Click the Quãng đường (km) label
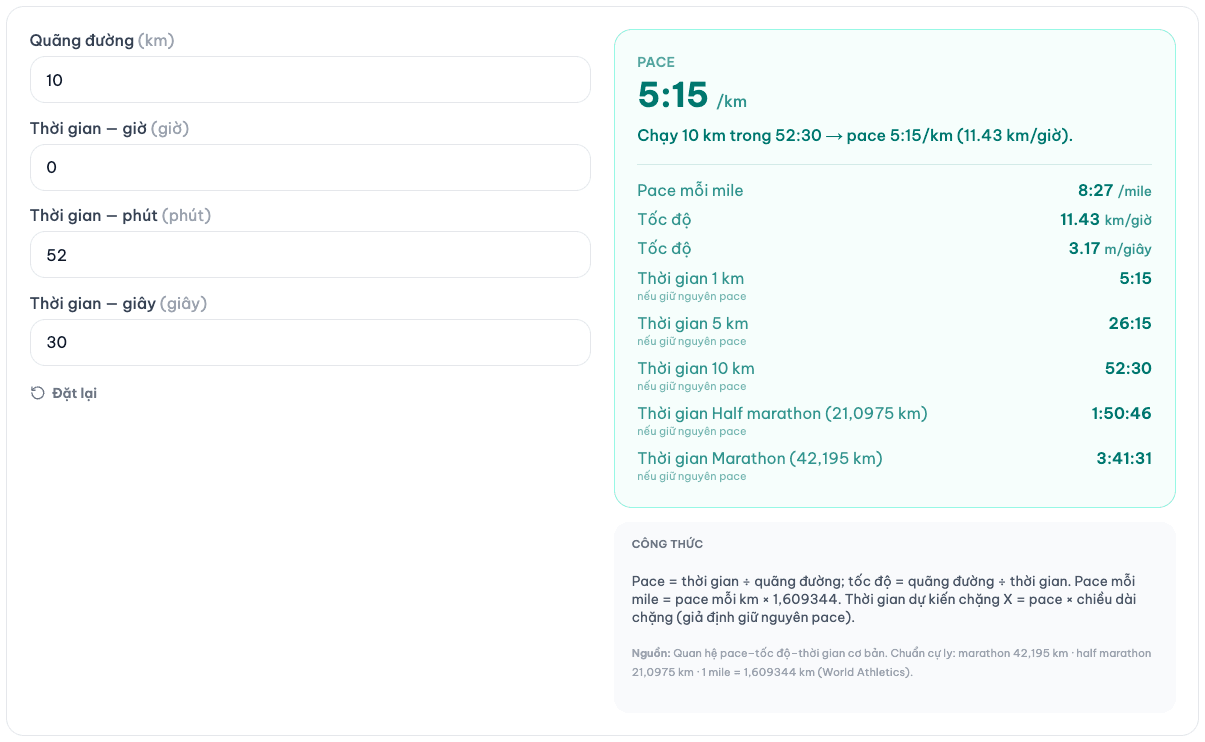 coord(102,41)
